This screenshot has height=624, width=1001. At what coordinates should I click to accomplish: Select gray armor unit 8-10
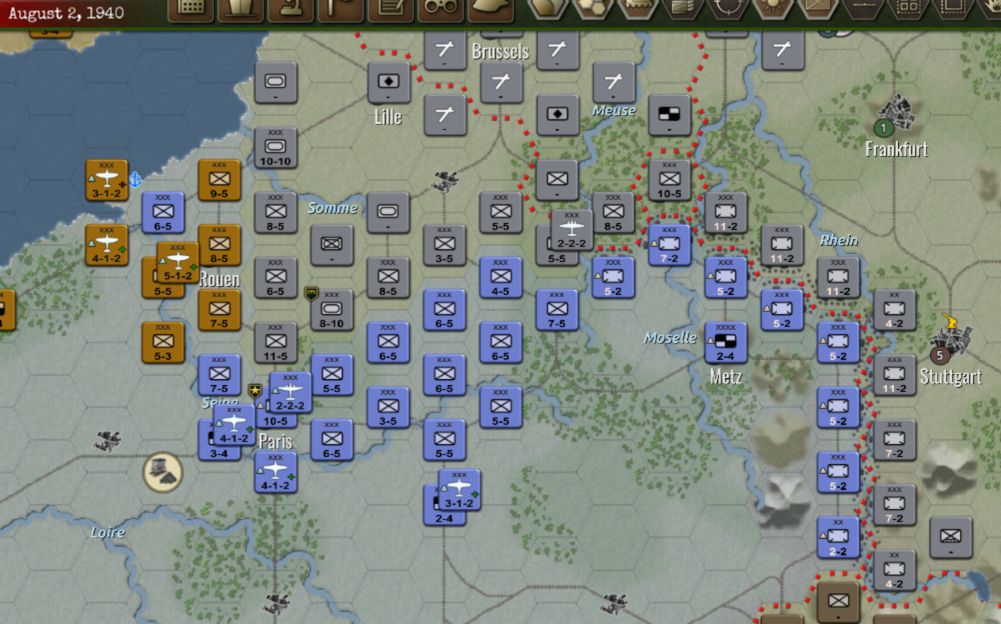click(x=332, y=310)
